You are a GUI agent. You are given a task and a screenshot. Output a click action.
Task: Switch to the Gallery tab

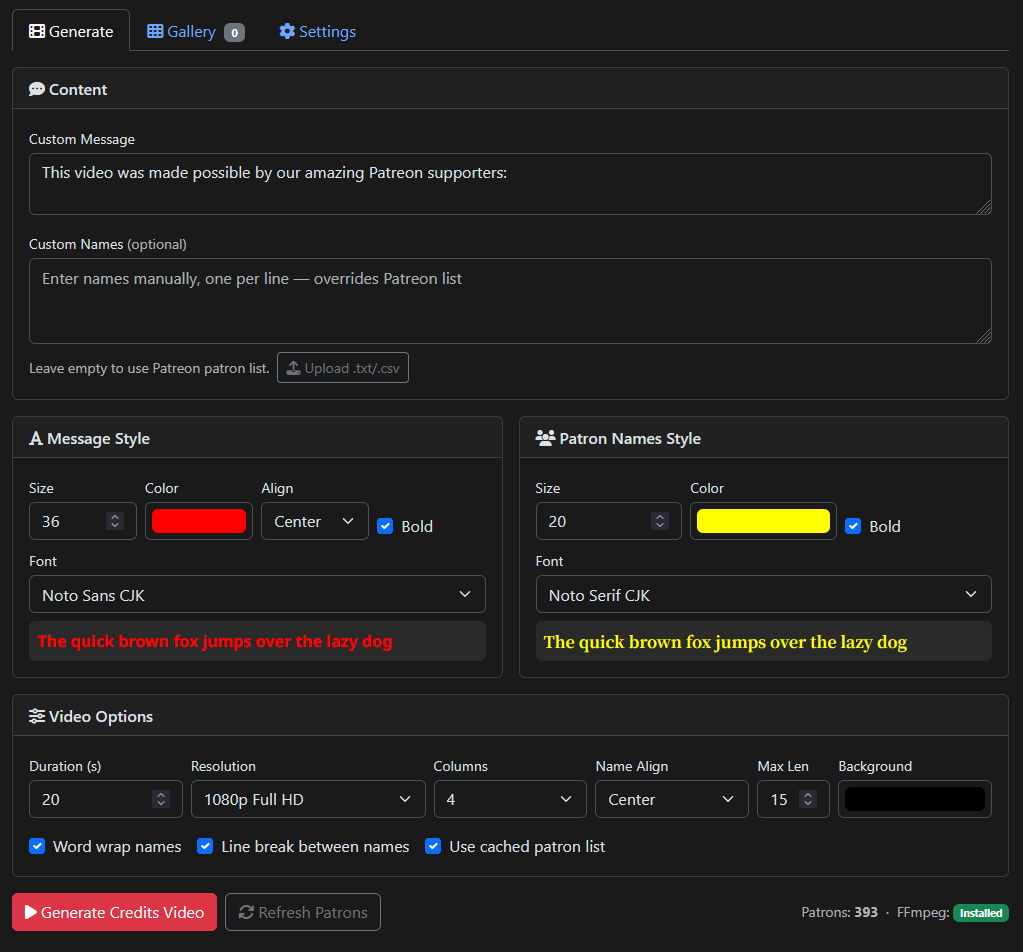(195, 31)
